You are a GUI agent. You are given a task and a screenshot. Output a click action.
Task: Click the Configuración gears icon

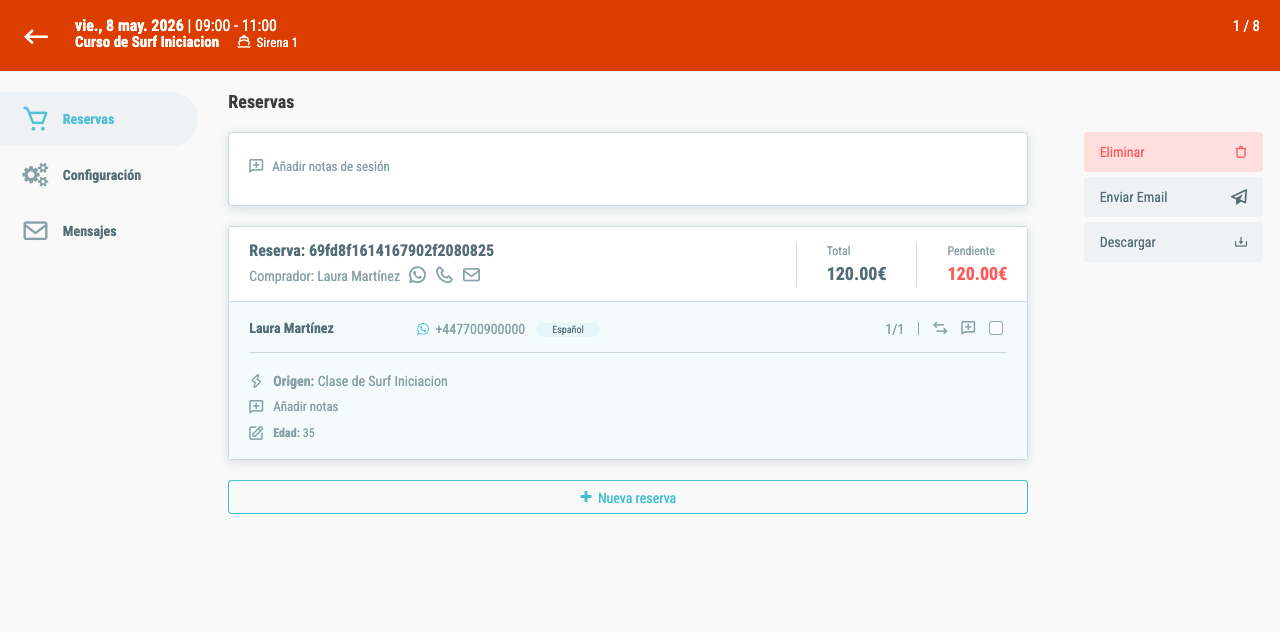coord(36,175)
